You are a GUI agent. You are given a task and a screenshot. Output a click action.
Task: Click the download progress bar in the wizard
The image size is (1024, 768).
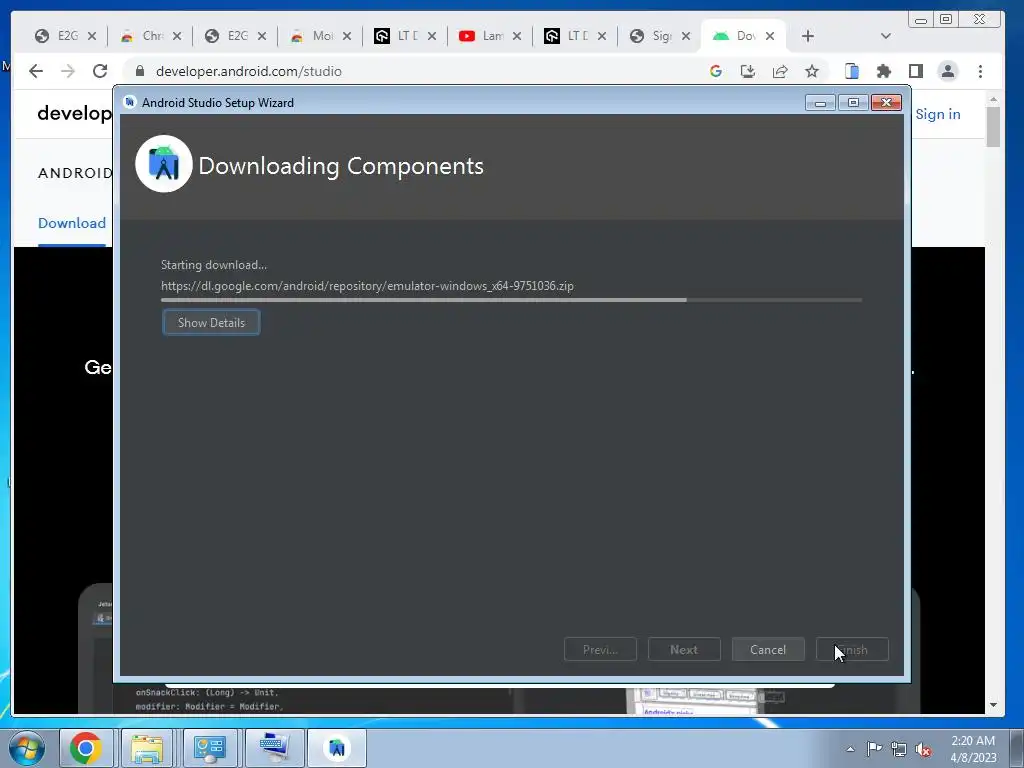point(511,300)
